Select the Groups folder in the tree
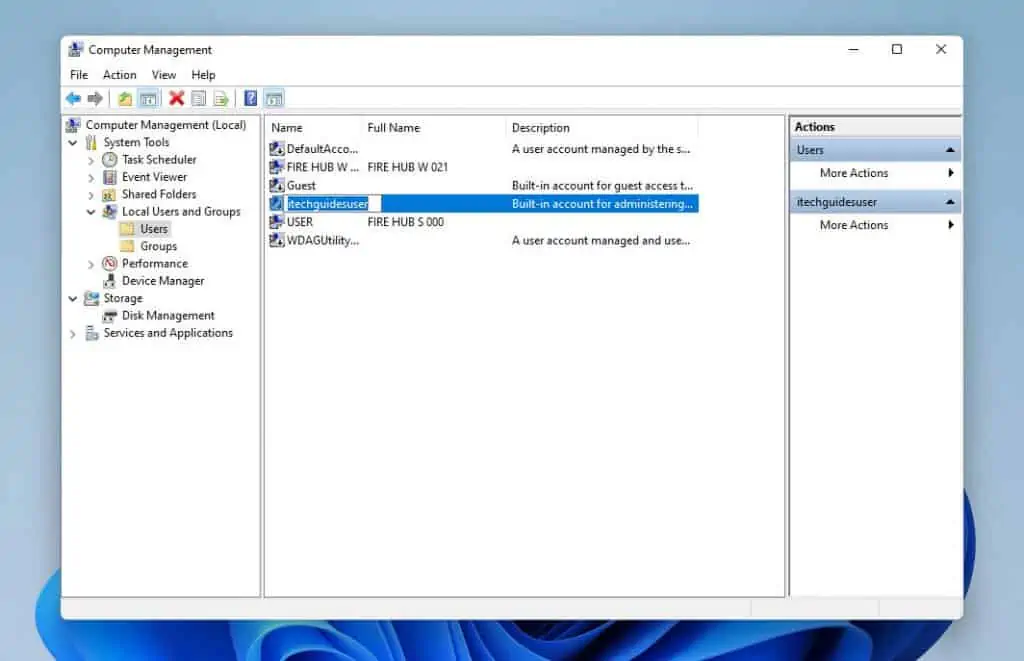This screenshot has height=661, width=1024. 157,246
